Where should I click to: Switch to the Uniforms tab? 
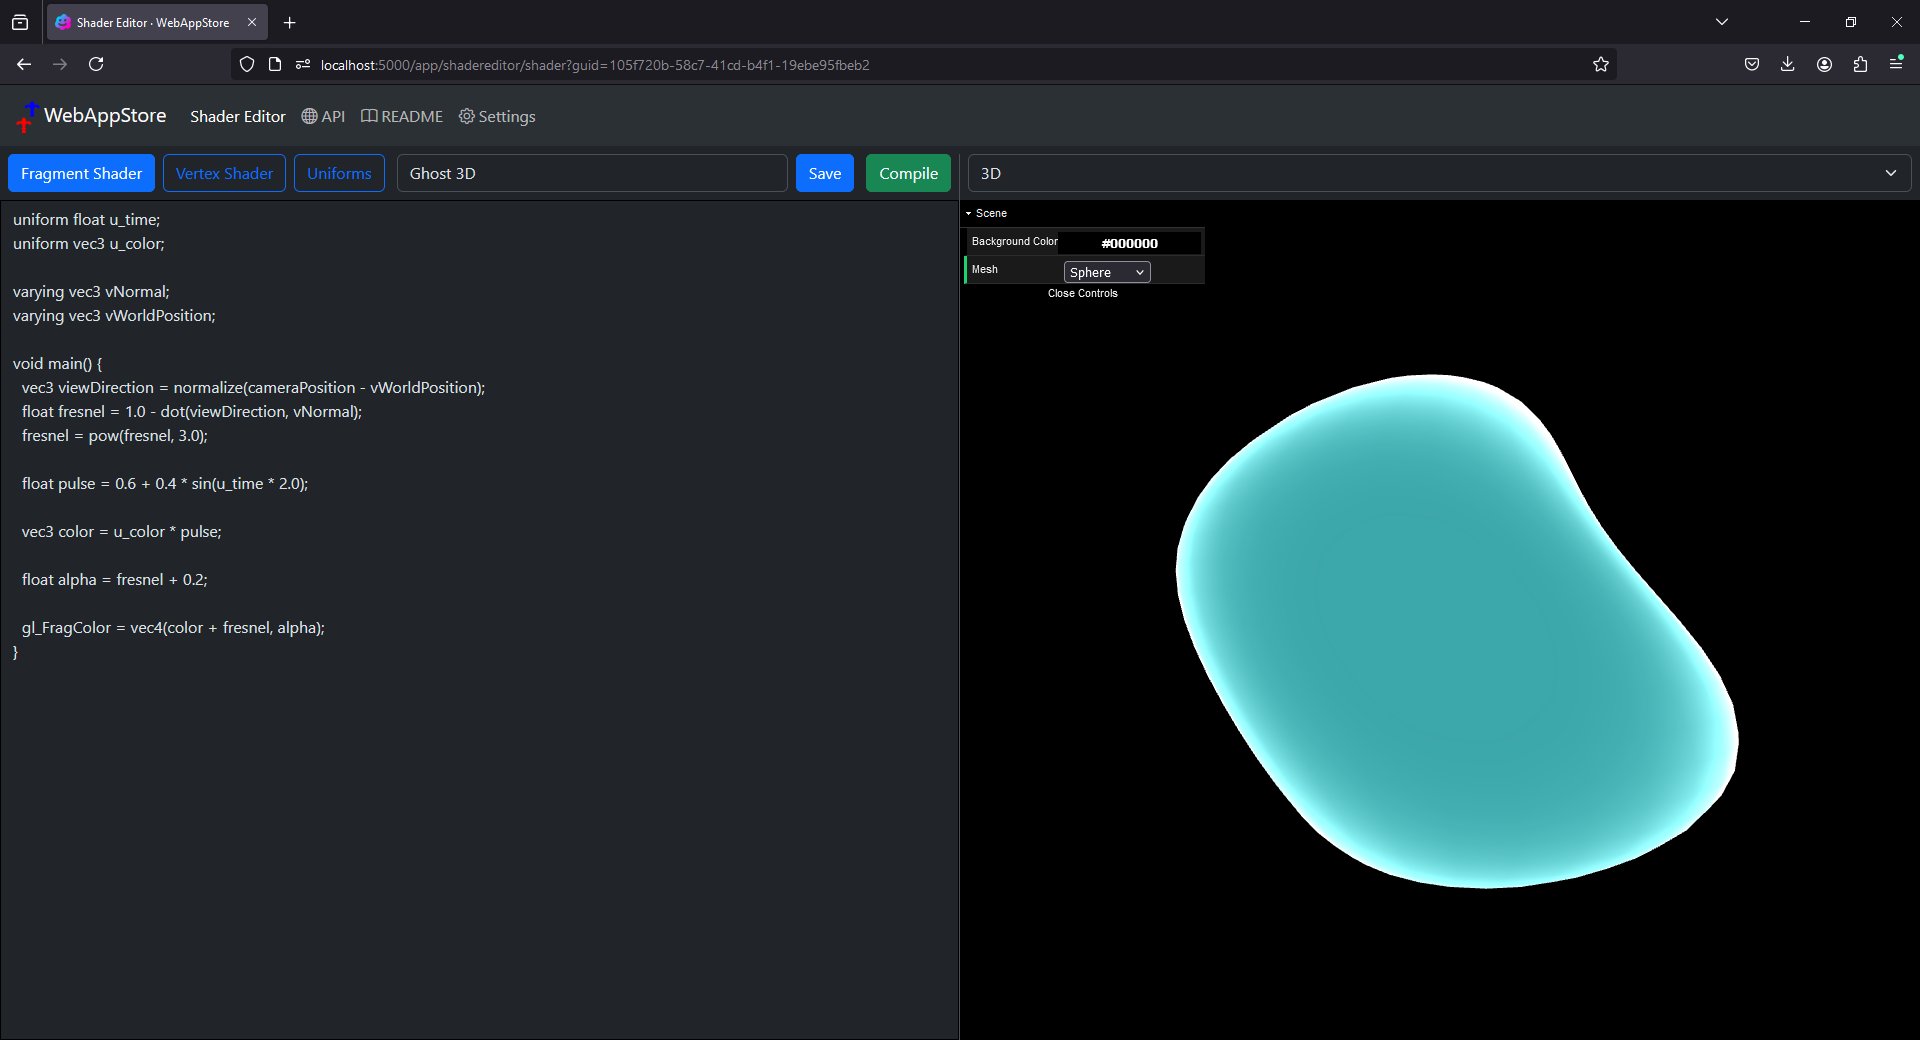[339, 173]
